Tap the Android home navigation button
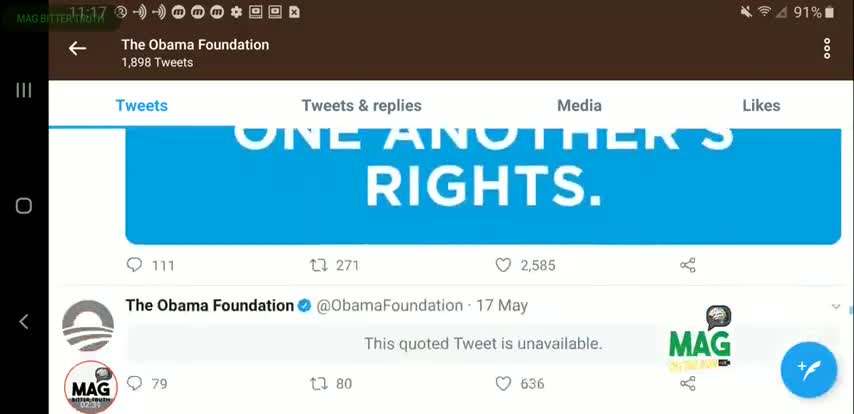This screenshot has width=854, height=414. (x=23, y=206)
